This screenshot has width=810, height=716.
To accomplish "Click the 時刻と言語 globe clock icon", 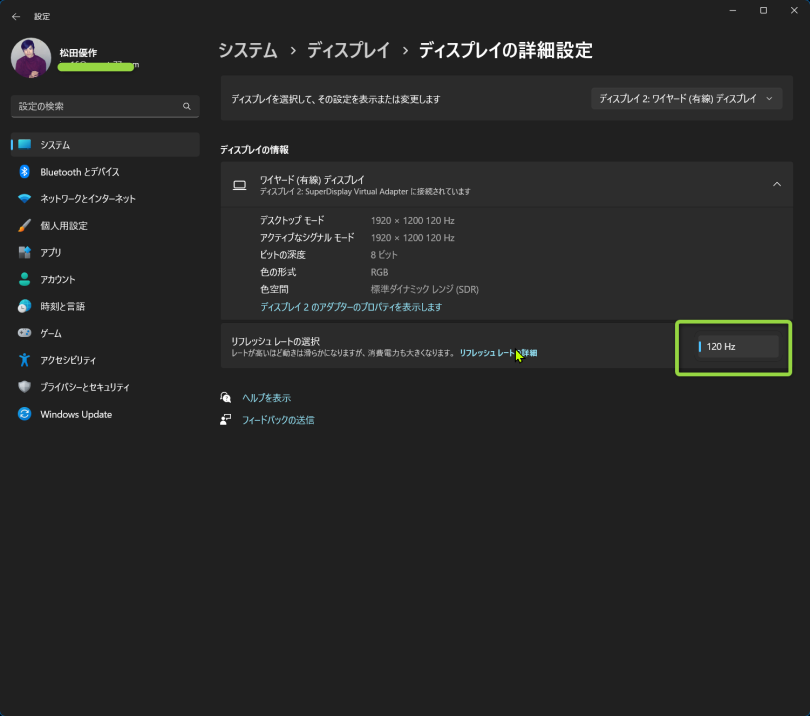I will [24, 306].
